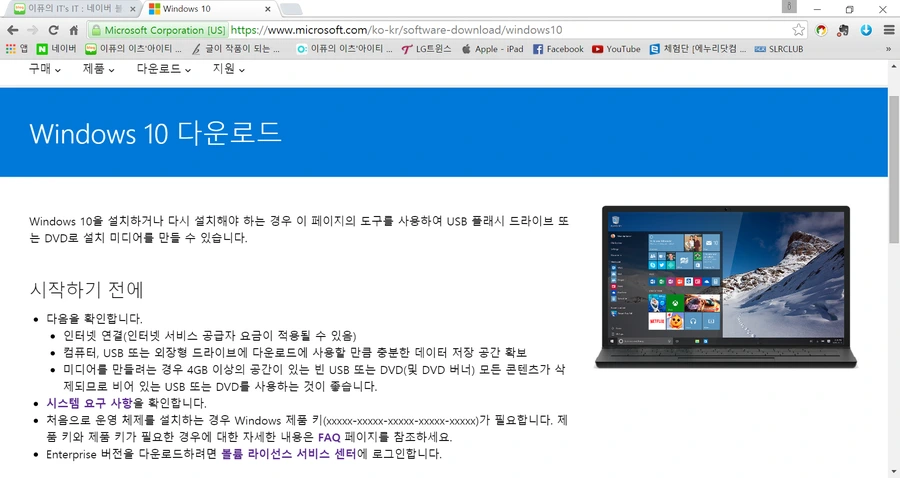Click the vertical scrollbar thumb
The width and height of the screenshot is (900, 478).
pyautogui.click(x=894, y=169)
